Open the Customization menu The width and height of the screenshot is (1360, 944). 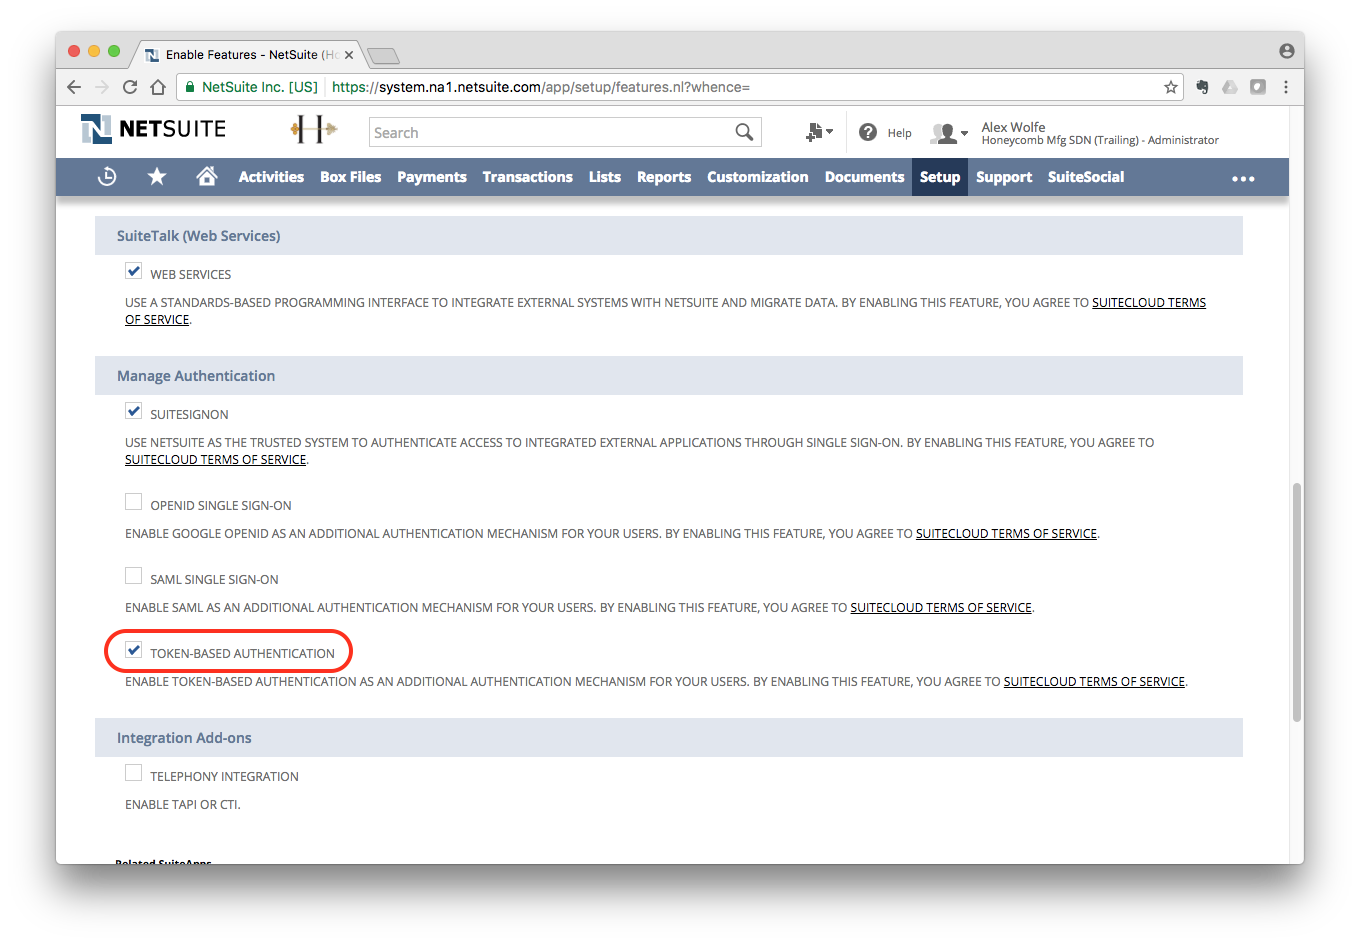click(758, 177)
